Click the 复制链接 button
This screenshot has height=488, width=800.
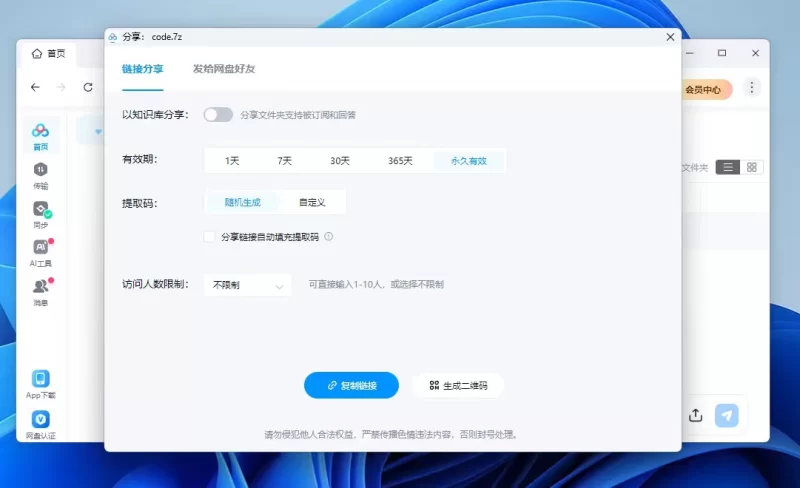coord(352,385)
